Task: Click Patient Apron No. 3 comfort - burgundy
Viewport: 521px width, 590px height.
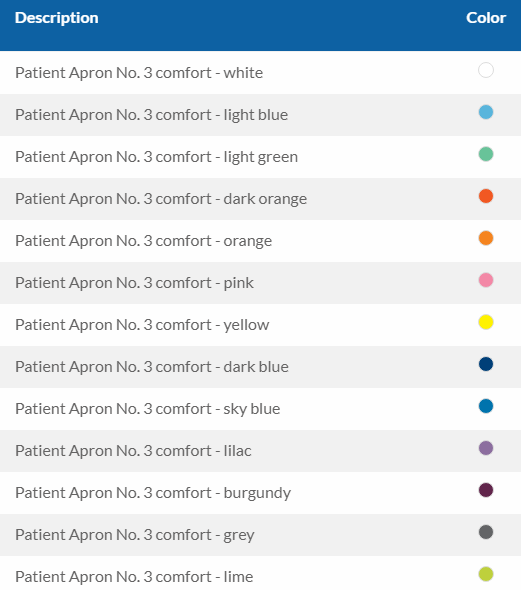Action: (x=153, y=493)
